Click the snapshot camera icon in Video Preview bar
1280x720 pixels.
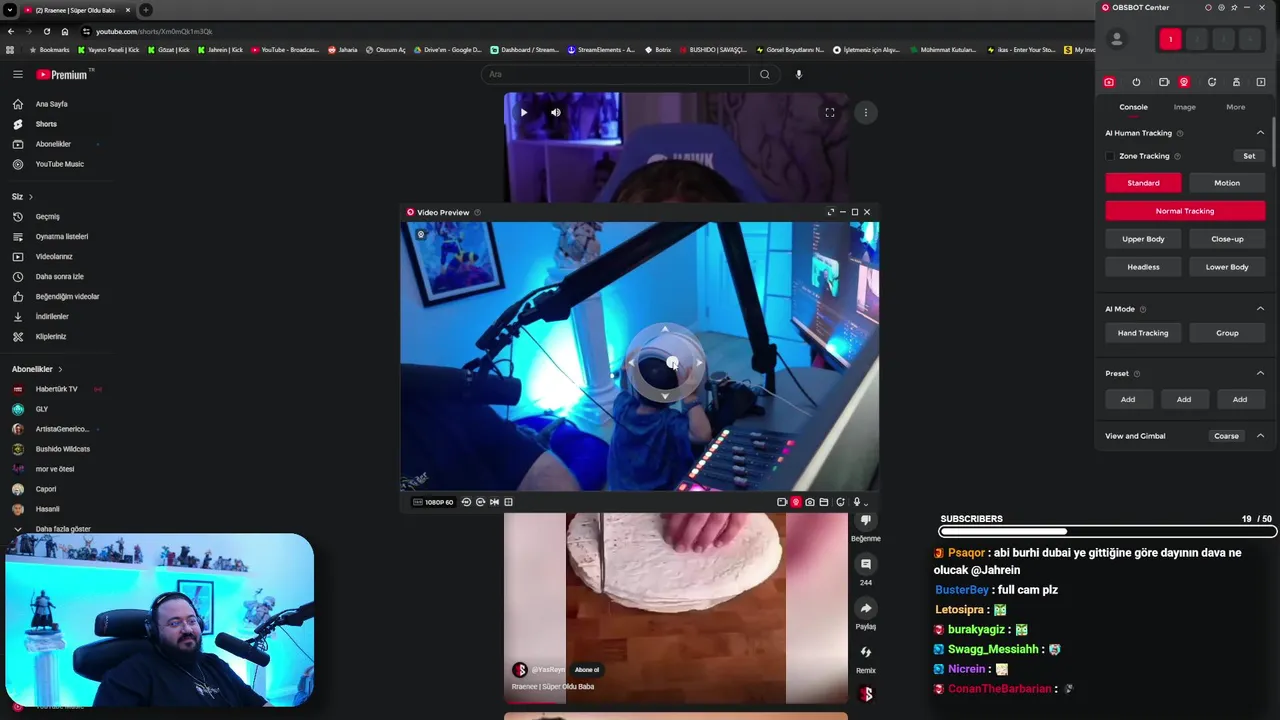[810, 502]
